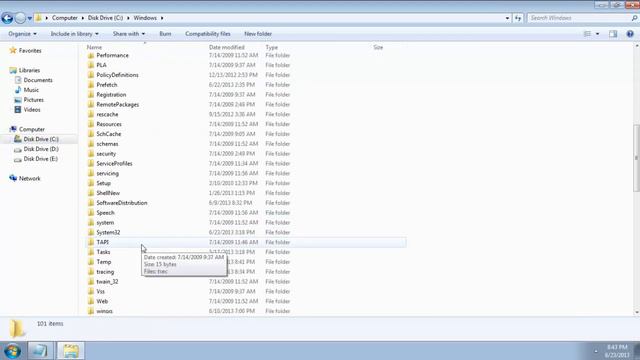Sort by the Date modified column header
Image resolution: width=640 pixels, height=360 pixels.
[x=227, y=47]
